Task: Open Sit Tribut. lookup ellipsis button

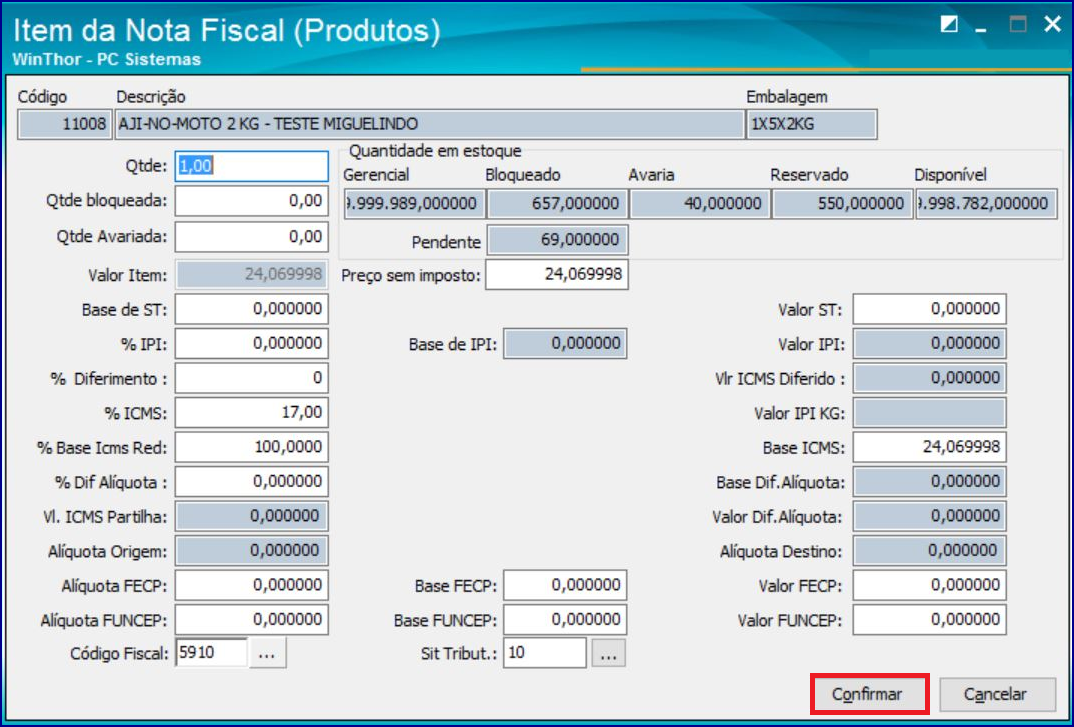Action: point(608,653)
